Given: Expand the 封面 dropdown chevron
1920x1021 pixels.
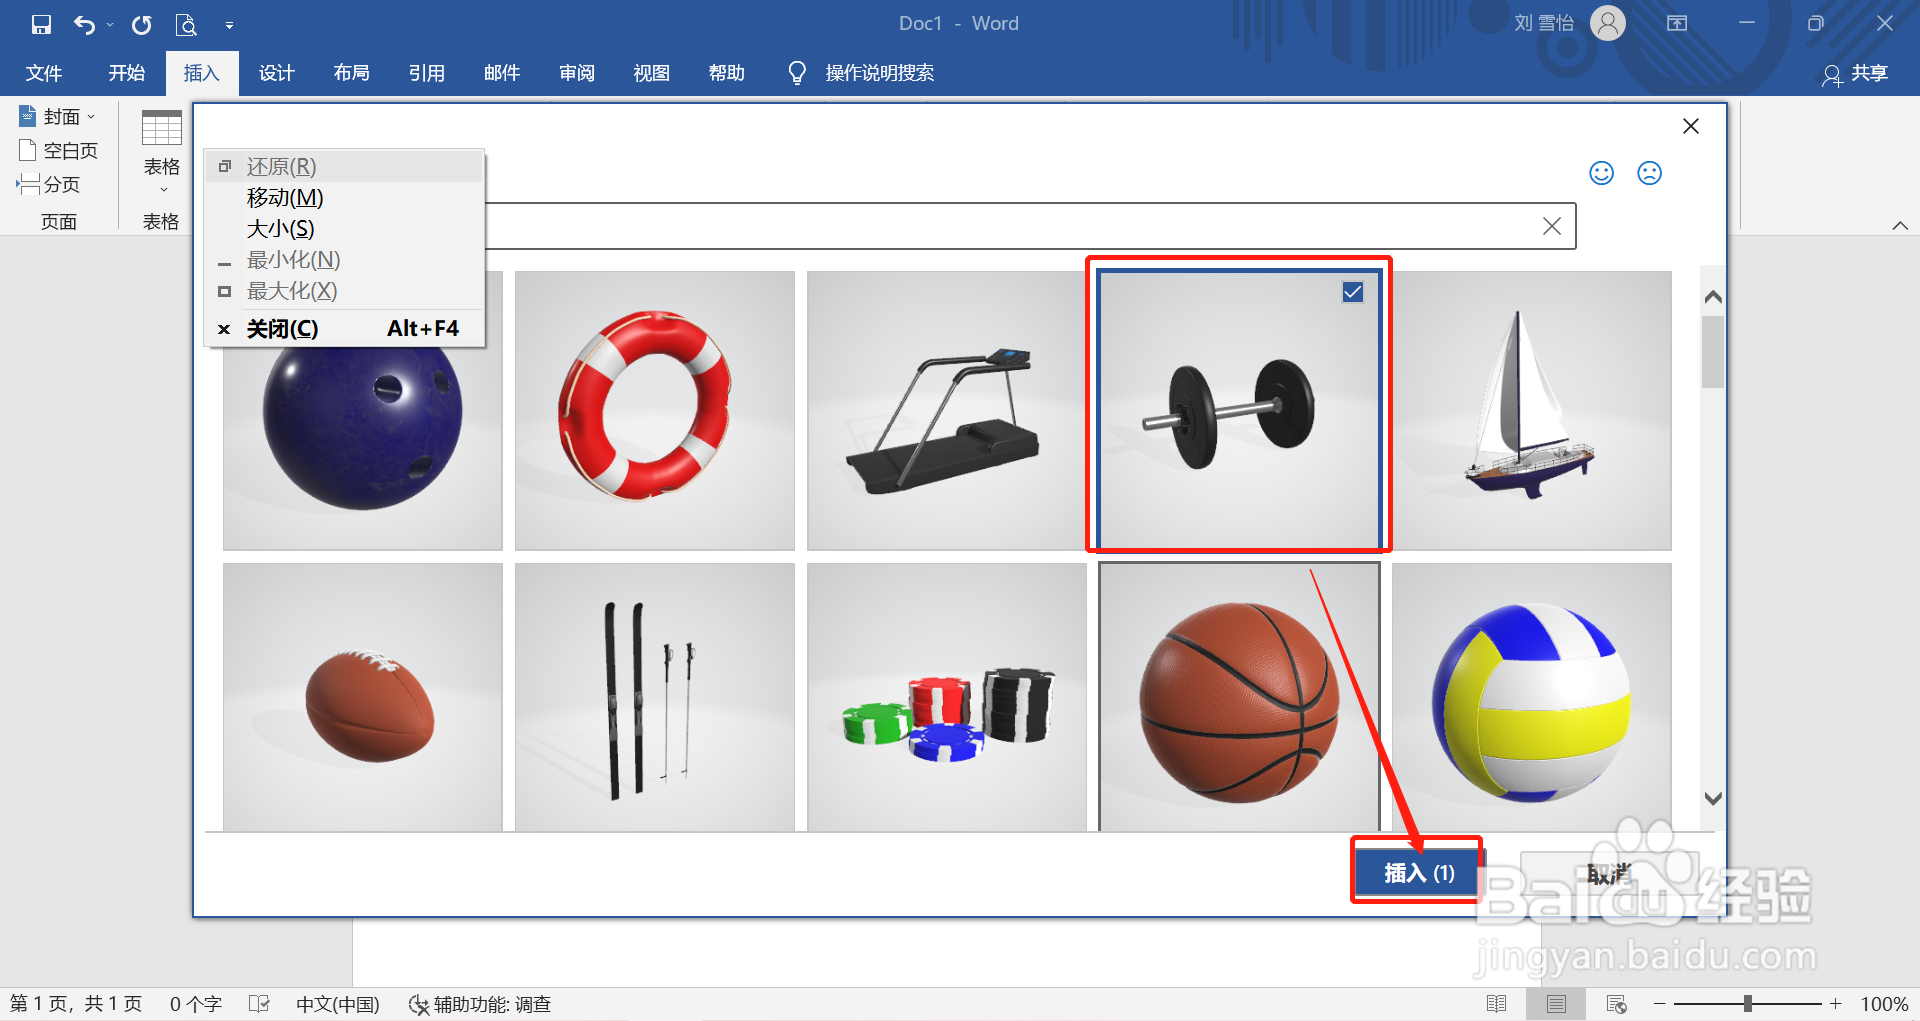Looking at the screenshot, I should tap(91, 115).
